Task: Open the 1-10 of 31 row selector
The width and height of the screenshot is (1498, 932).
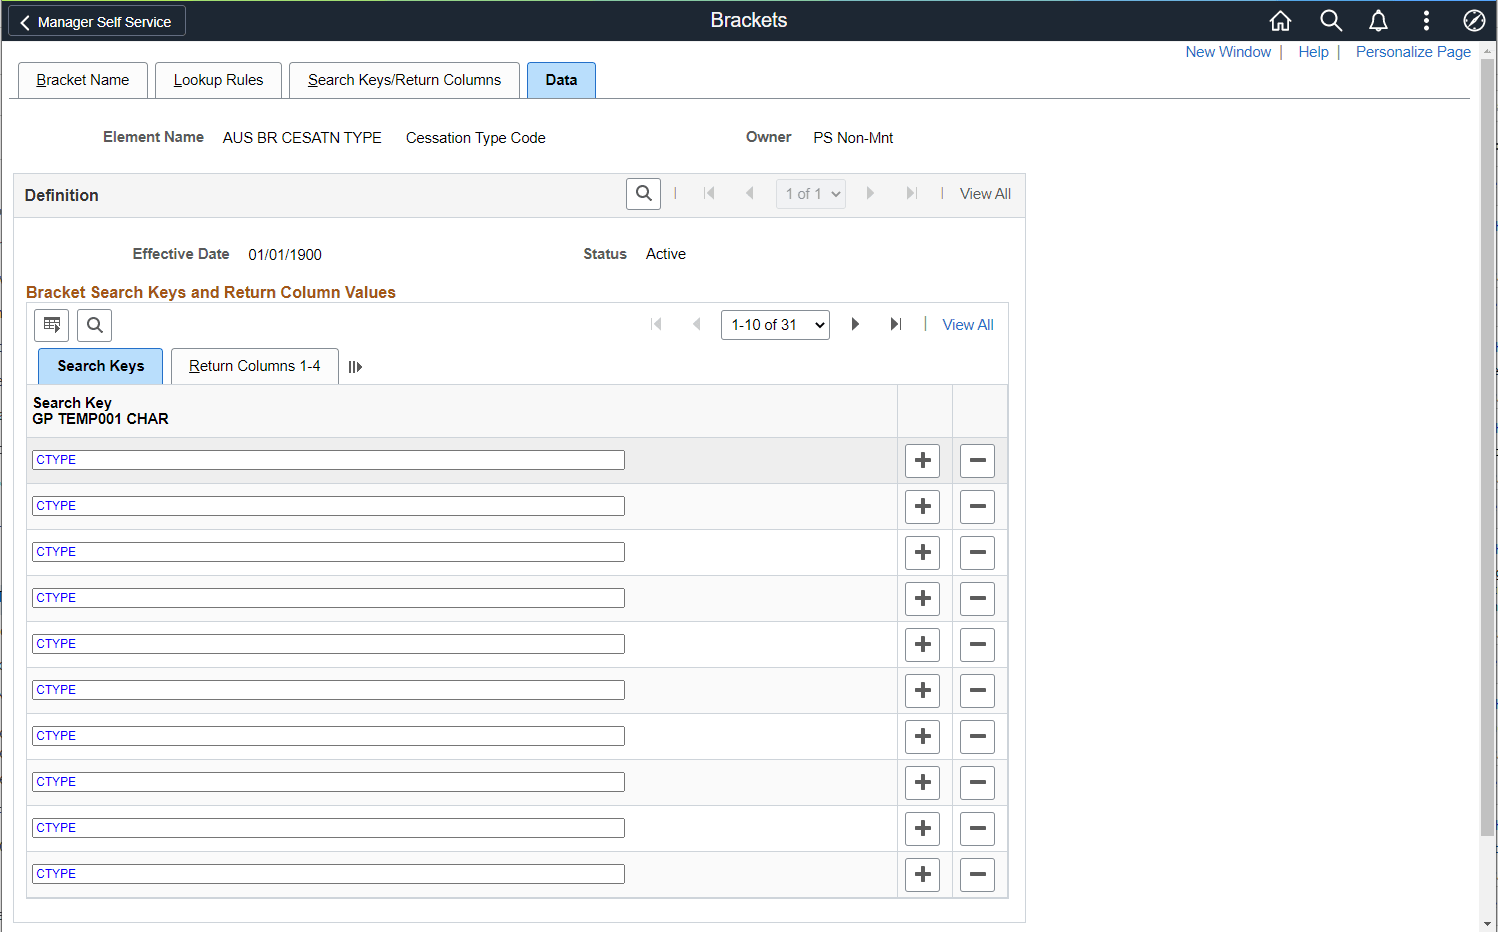Action: 775,324
